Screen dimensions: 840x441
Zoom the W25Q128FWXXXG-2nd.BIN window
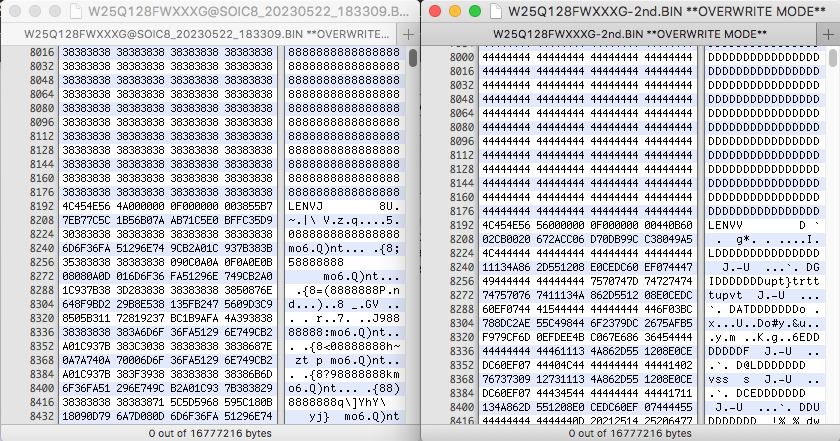pyautogui.click(x=475, y=11)
